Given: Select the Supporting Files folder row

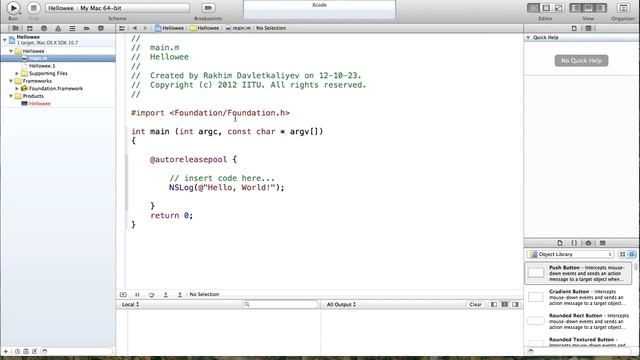Looking at the screenshot, I should point(58,73).
